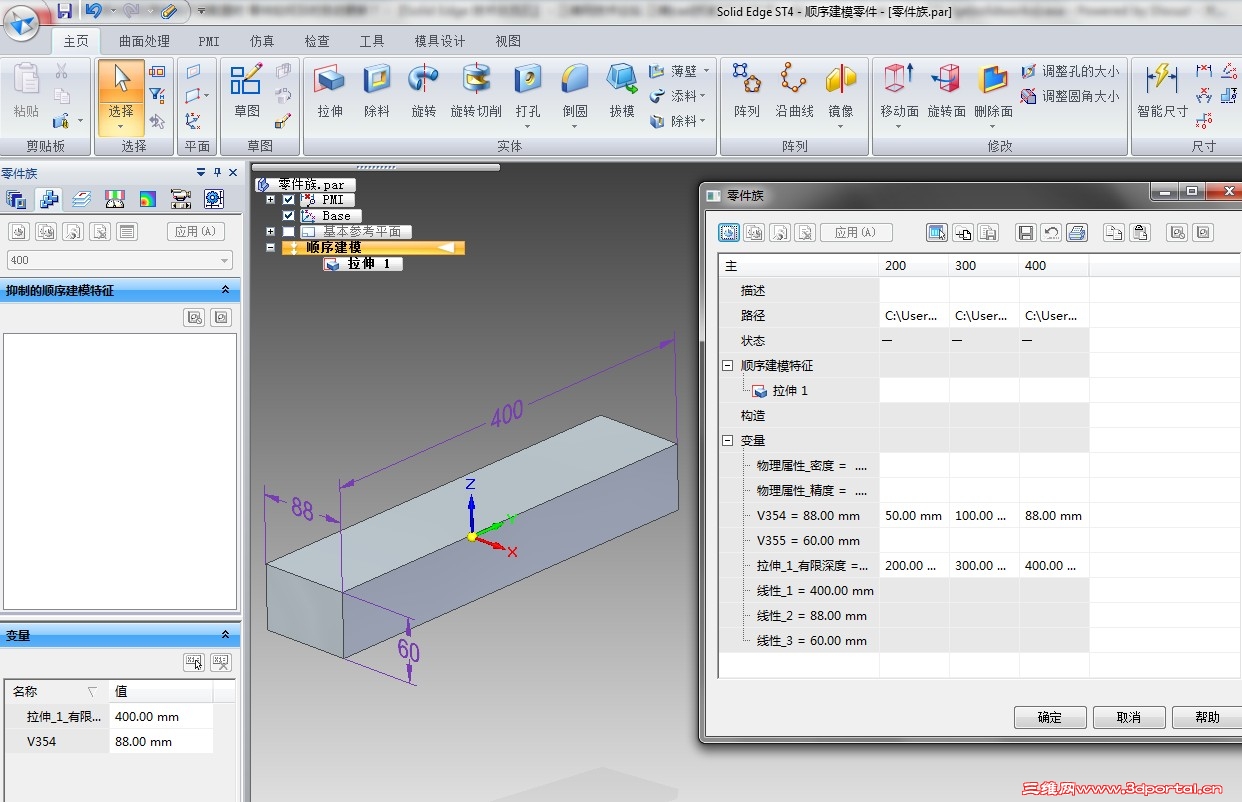1242x802 pixels.
Task: Collapse the 顺序建模特征 row in dialog table
Action: tap(728, 366)
